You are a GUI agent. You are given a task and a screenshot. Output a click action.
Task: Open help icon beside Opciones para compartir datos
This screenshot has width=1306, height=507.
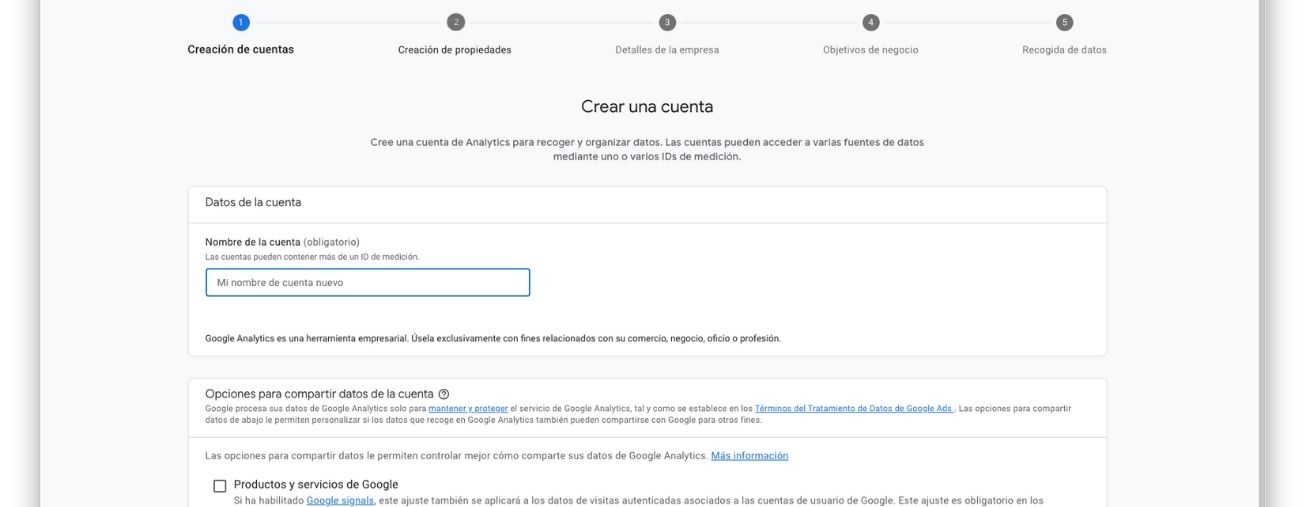click(444, 394)
